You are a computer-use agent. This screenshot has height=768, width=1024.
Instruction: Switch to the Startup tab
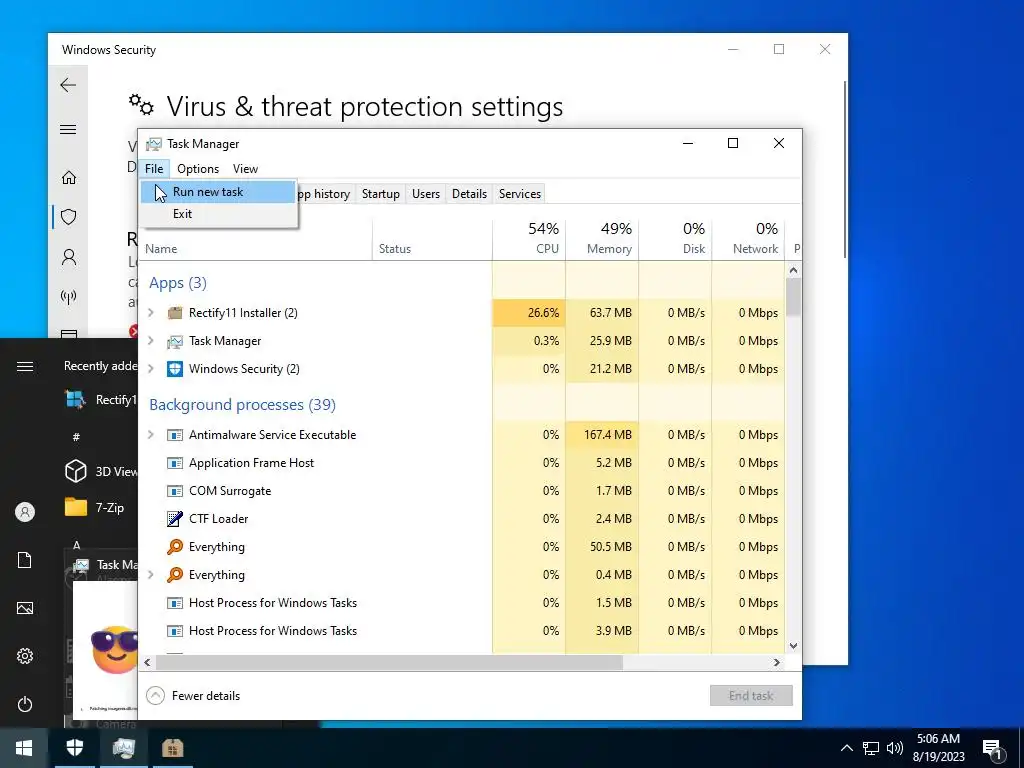click(x=381, y=194)
